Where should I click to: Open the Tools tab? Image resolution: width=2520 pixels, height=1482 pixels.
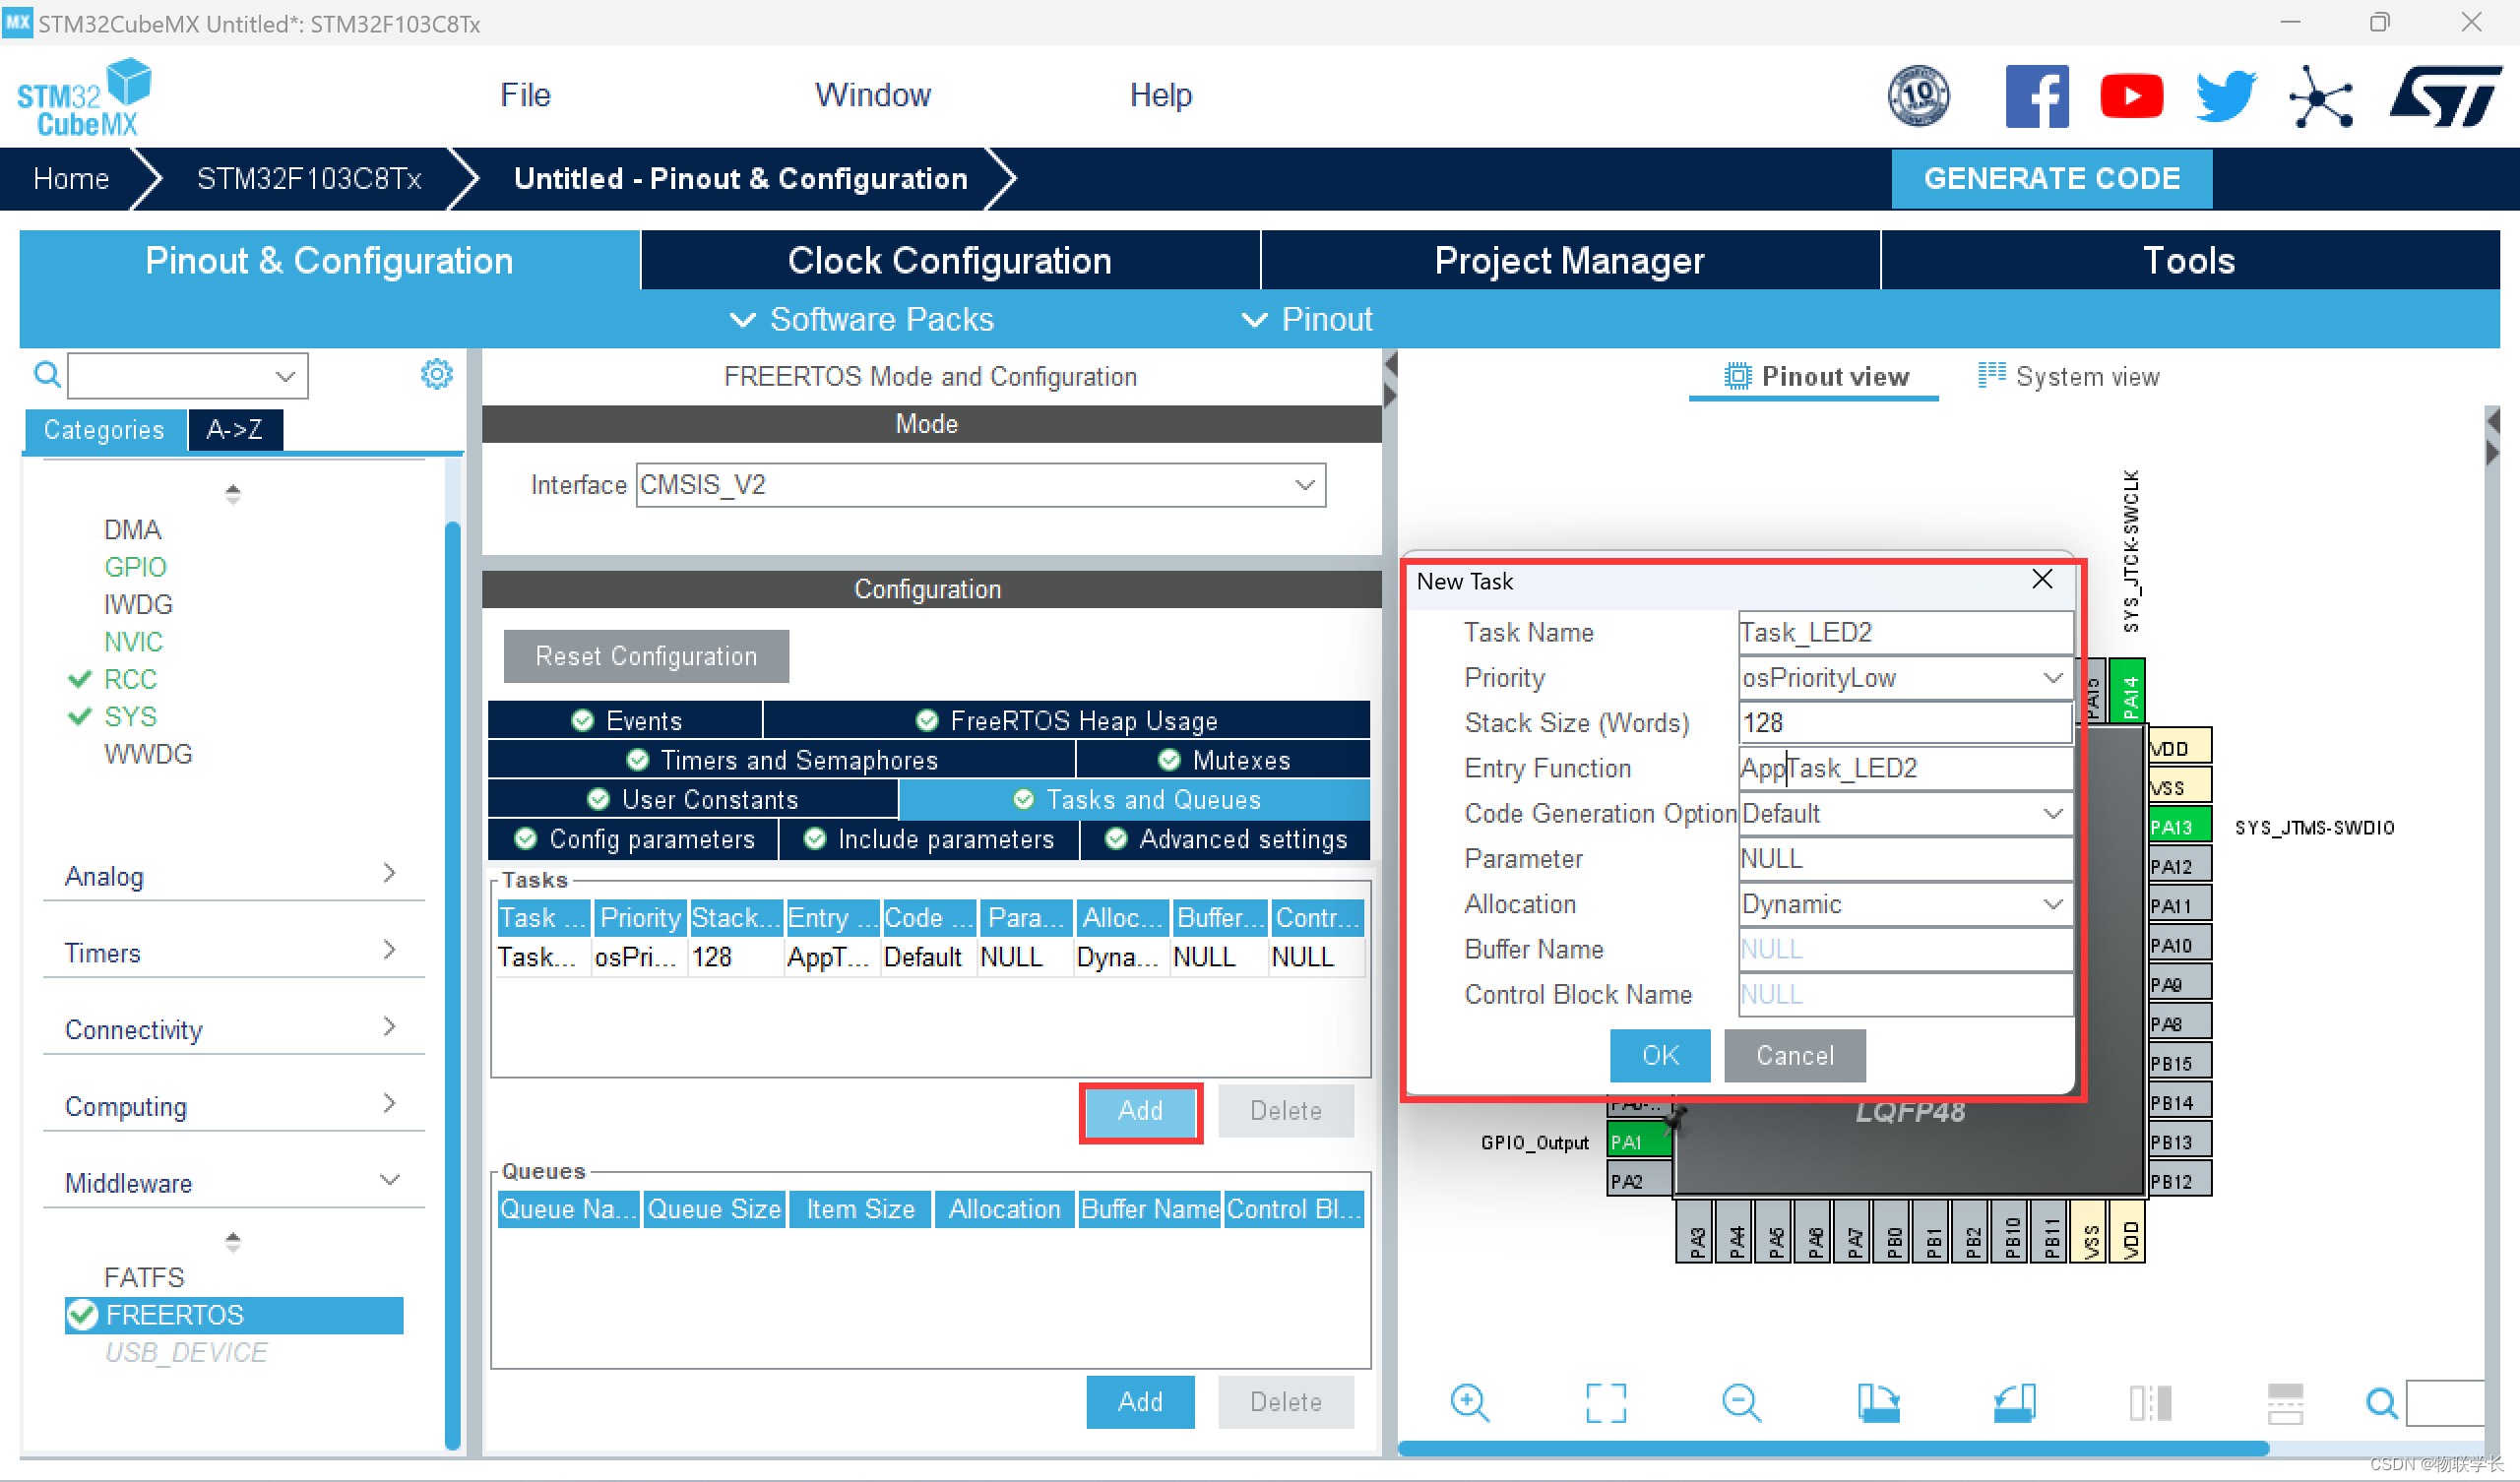pyautogui.click(x=2188, y=260)
